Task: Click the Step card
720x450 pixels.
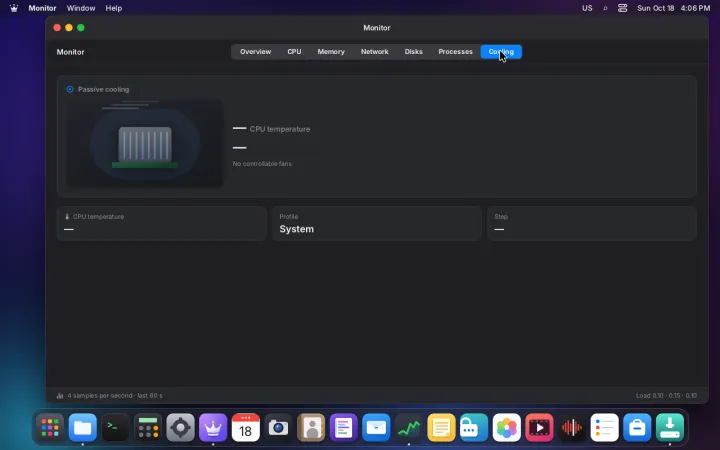Action: tap(591, 224)
